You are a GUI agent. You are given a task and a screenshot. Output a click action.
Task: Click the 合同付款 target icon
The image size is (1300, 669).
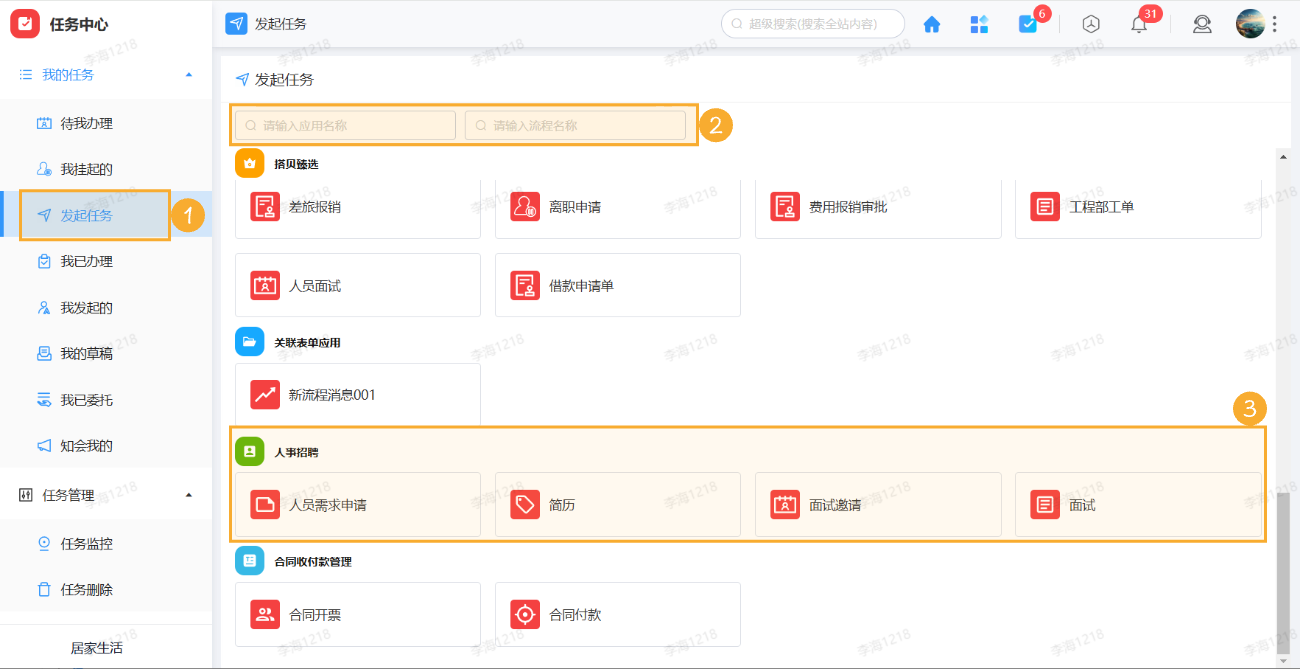(x=525, y=614)
